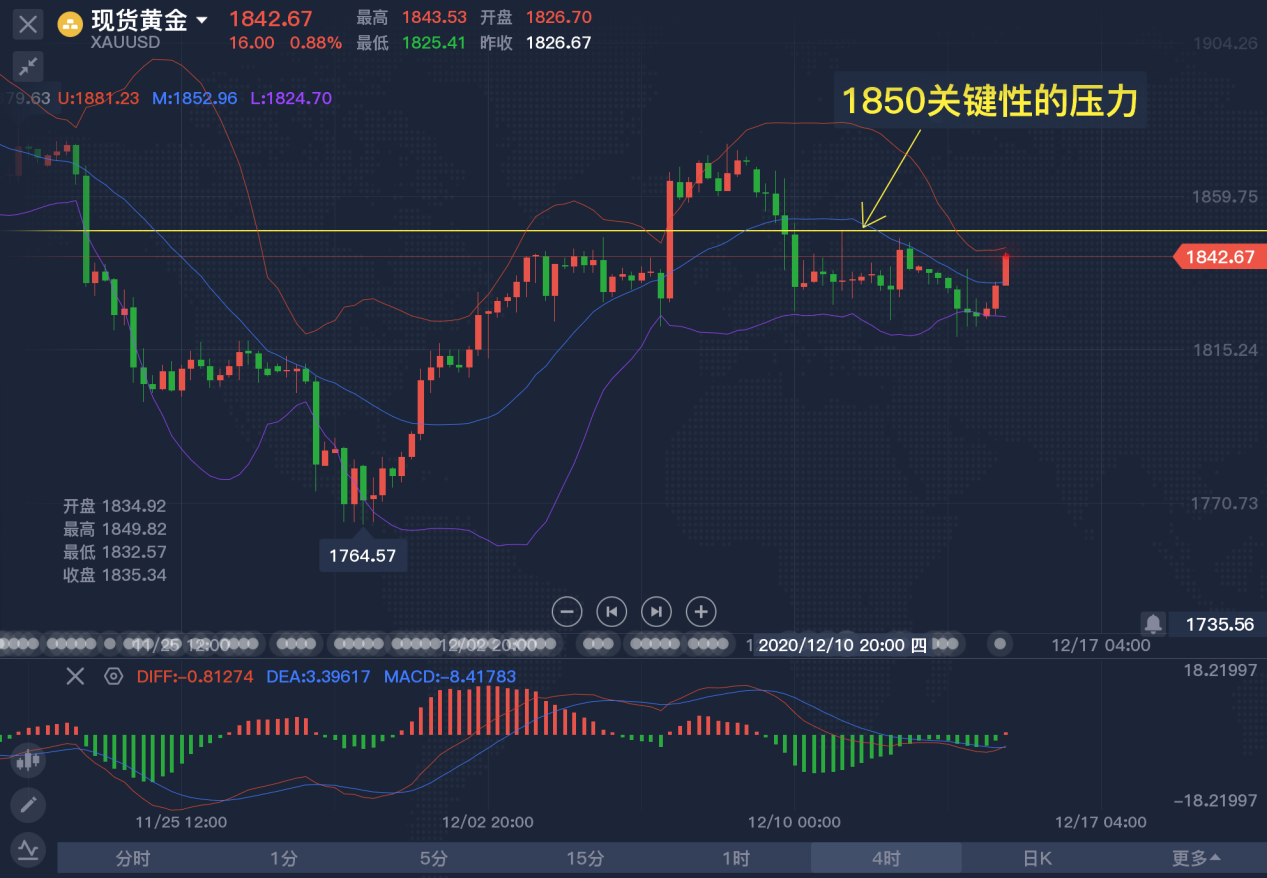Expand the 更多 timeframe options
Viewport: 1267px width, 878px height.
click(x=1196, y=858)
